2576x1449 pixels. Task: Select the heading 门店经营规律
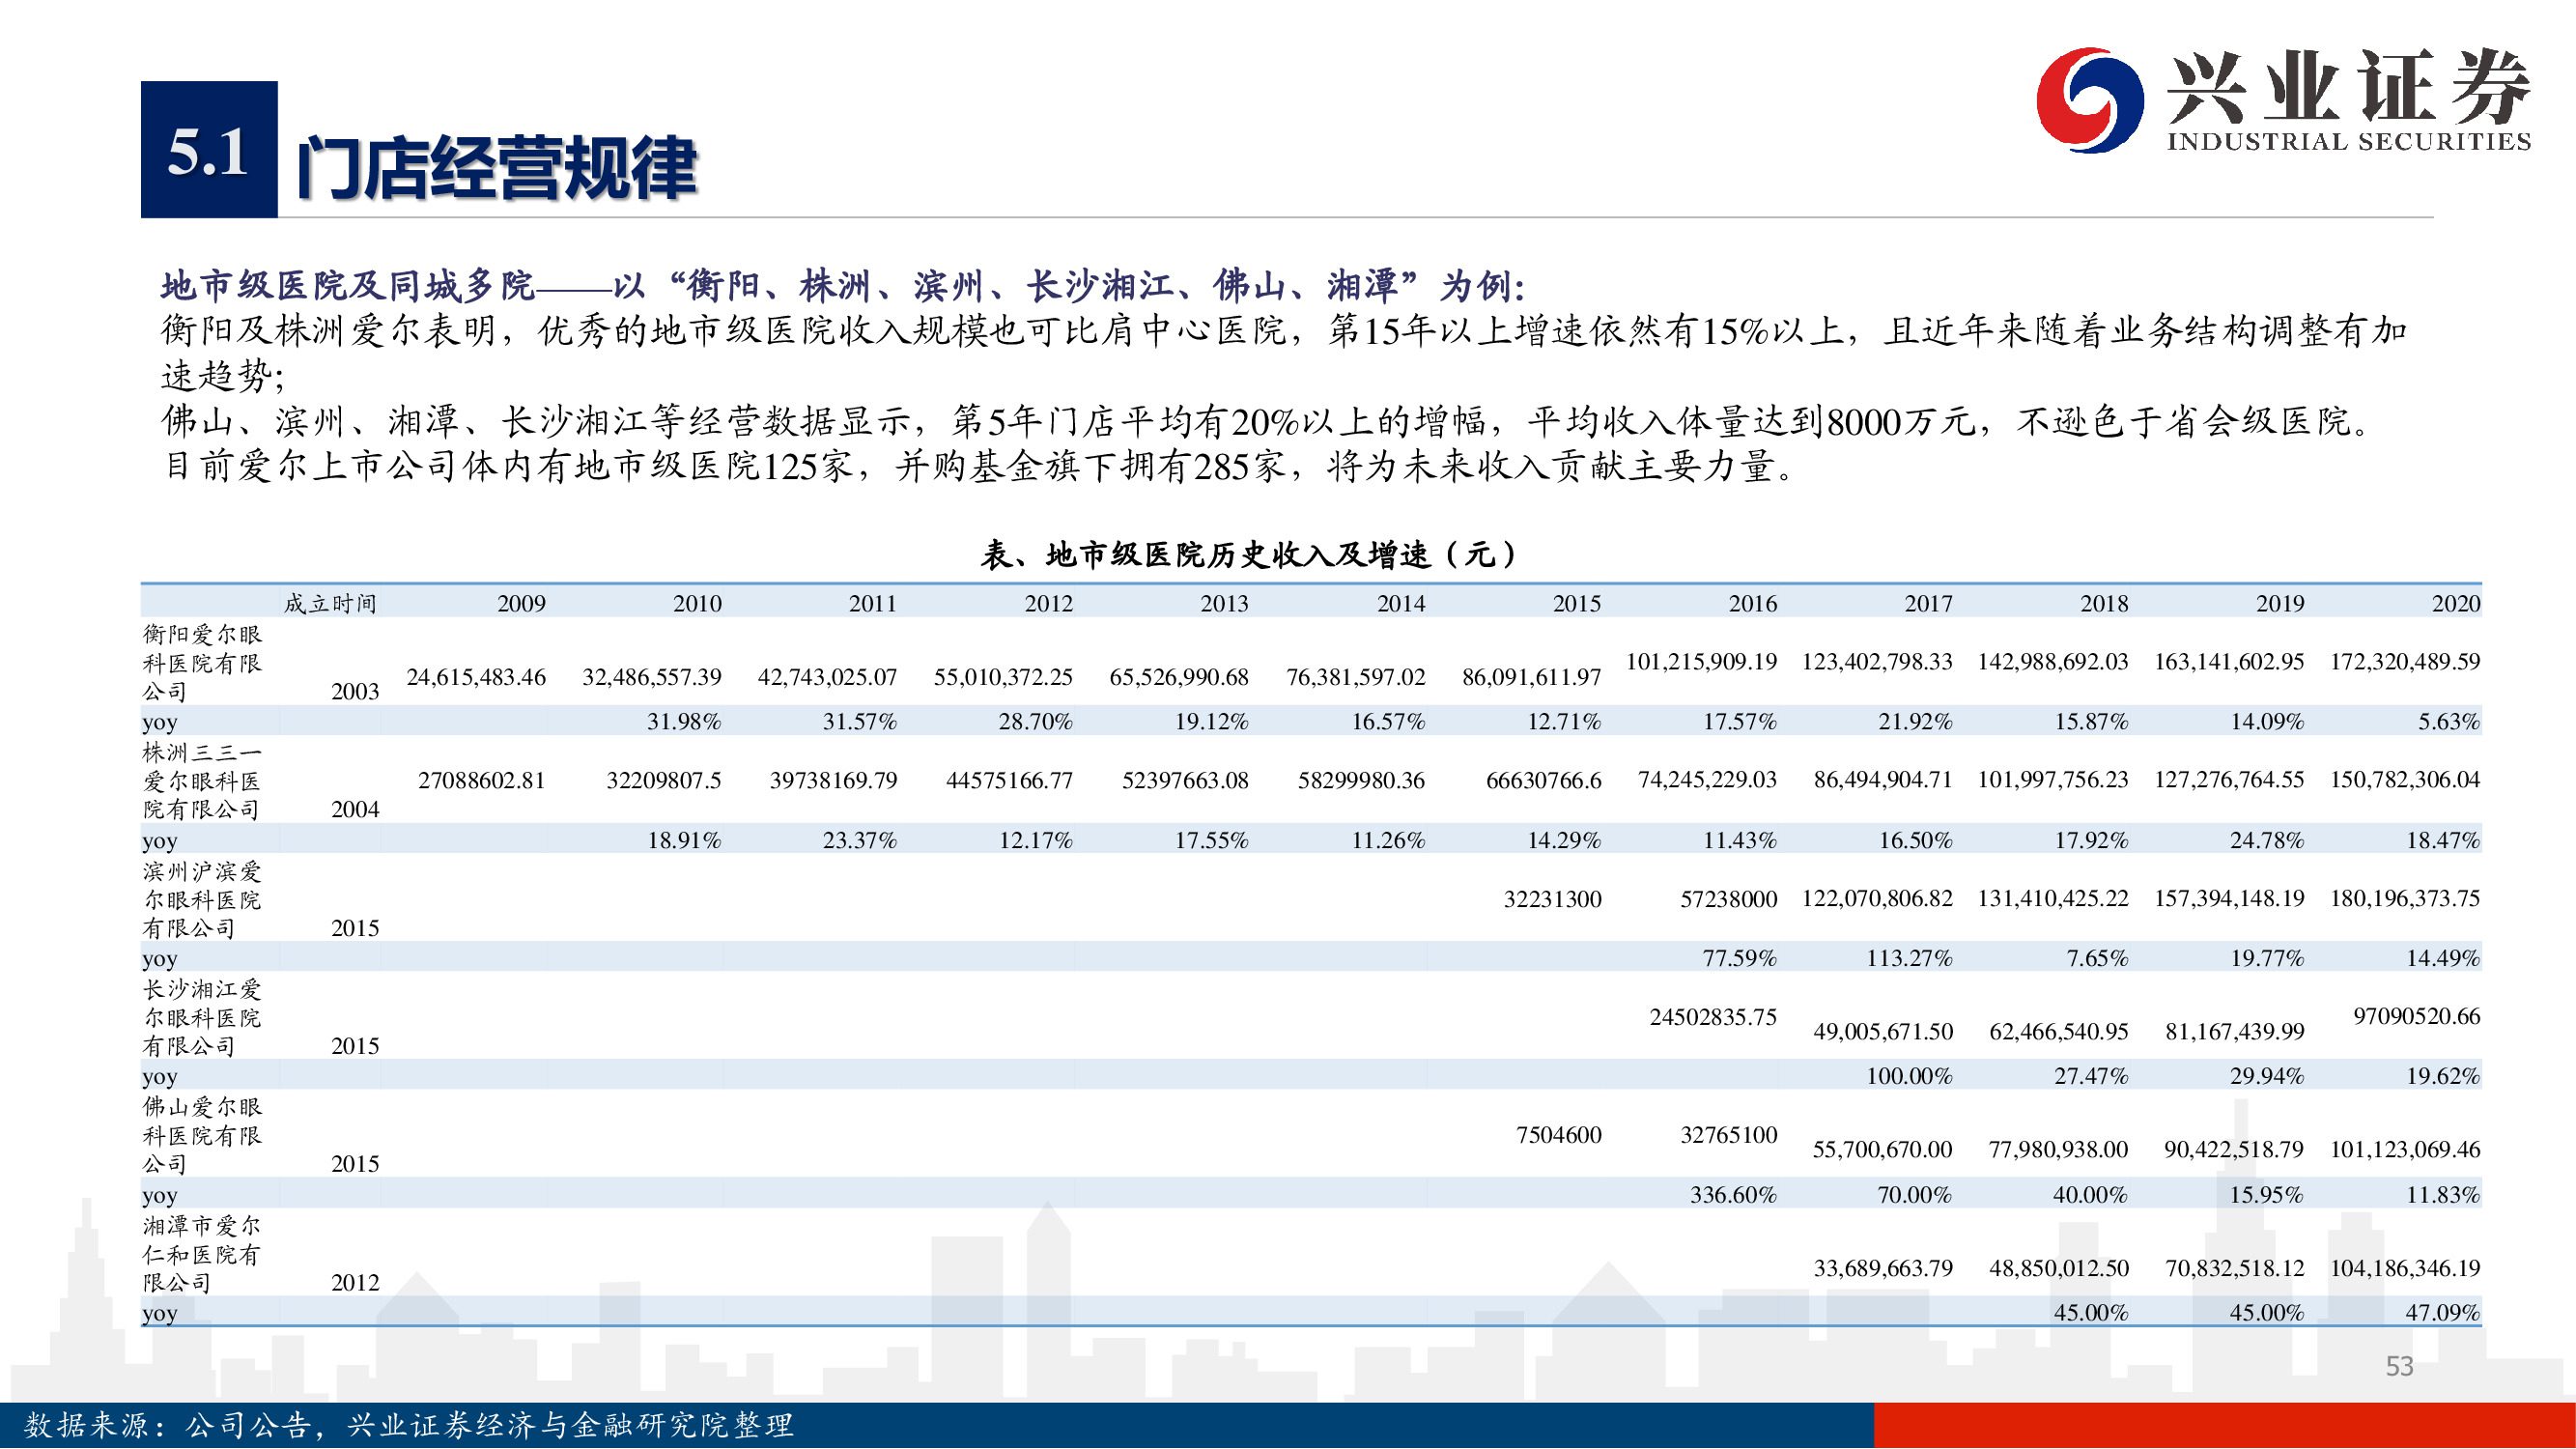pos(497,168)
